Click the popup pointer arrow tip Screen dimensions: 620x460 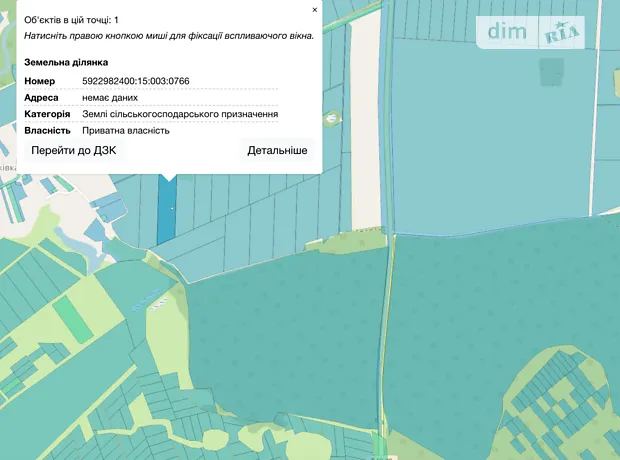168,180
